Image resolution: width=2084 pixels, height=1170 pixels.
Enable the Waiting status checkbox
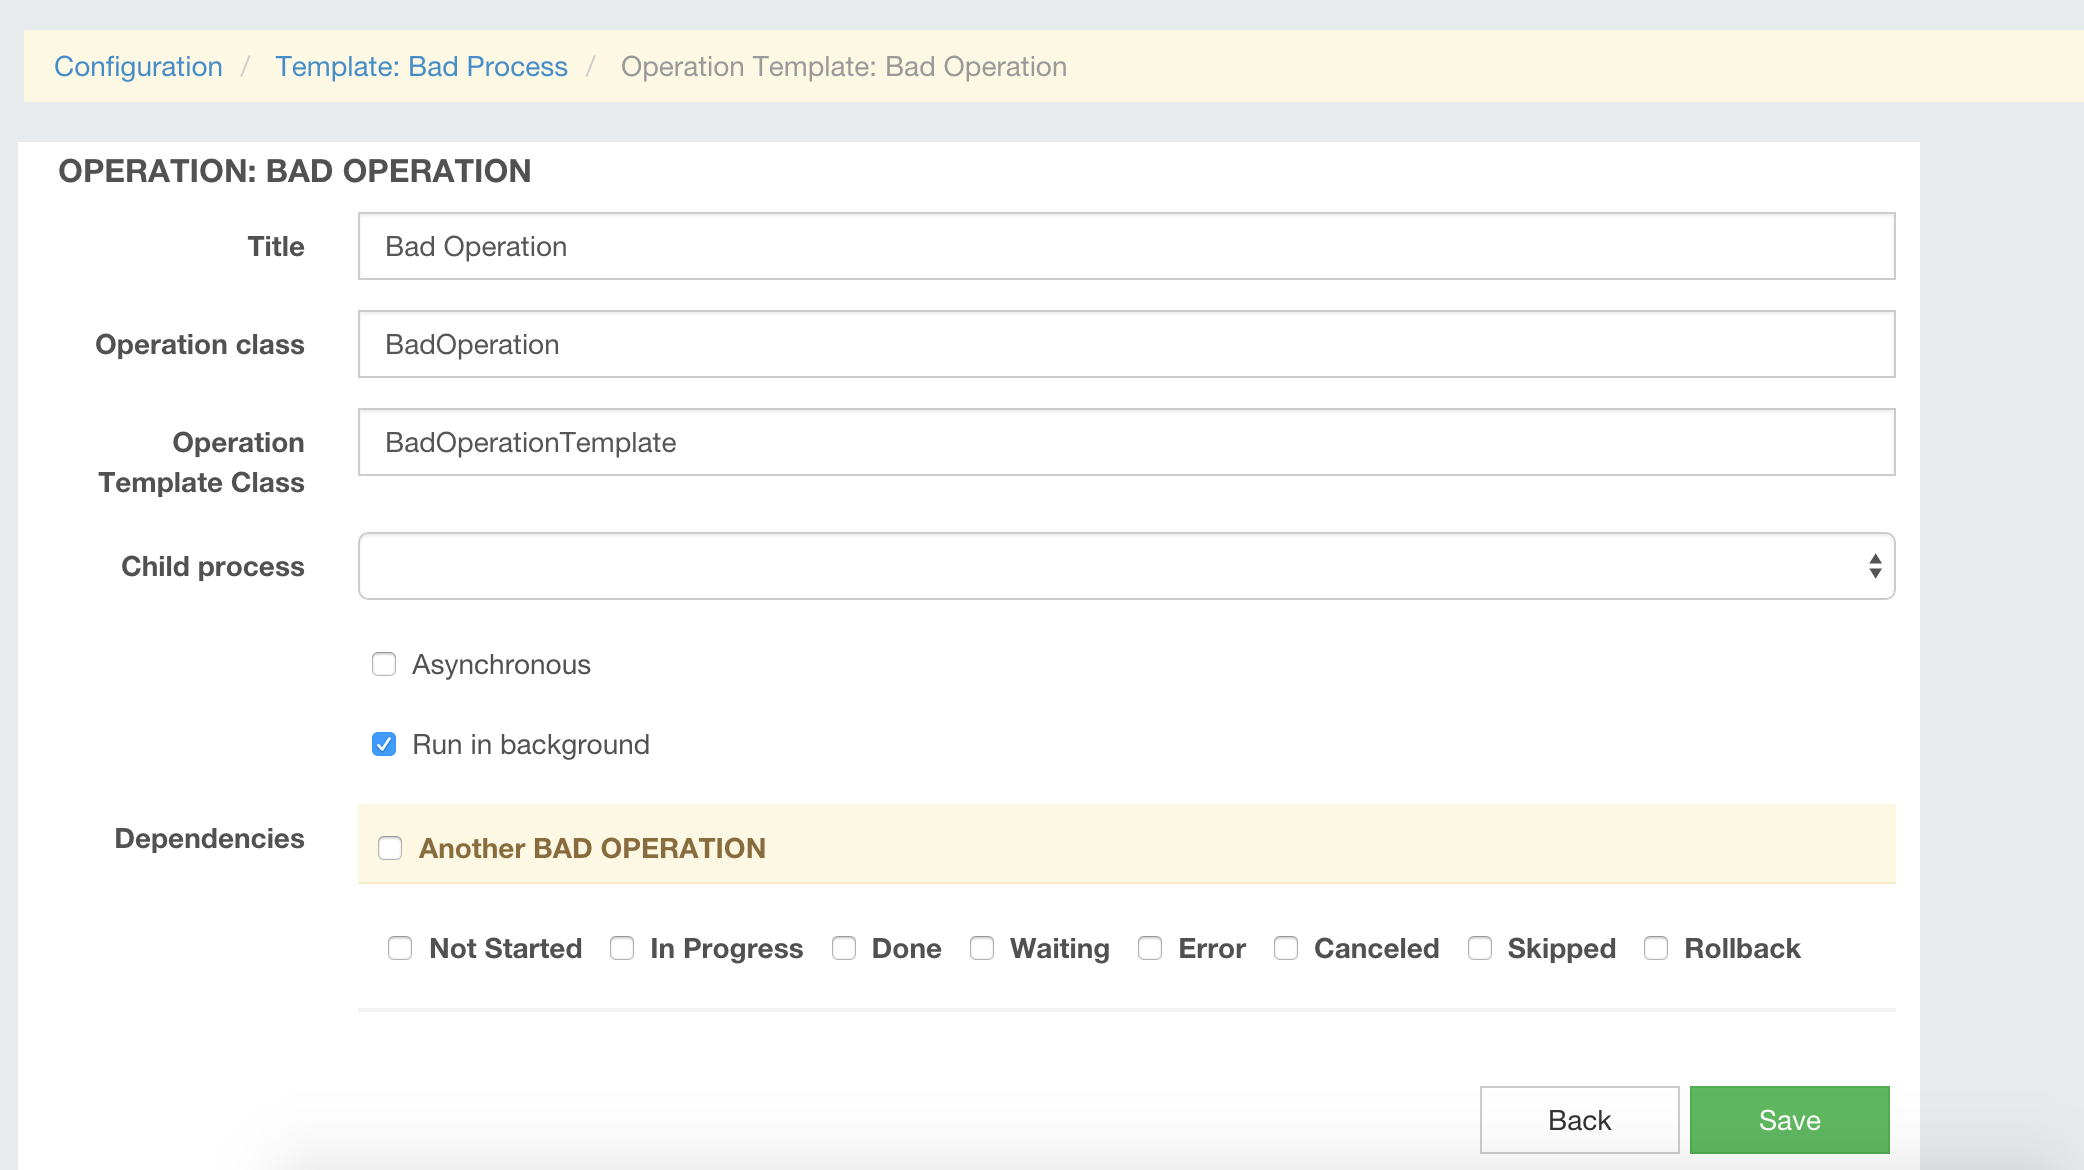[982, 948]
